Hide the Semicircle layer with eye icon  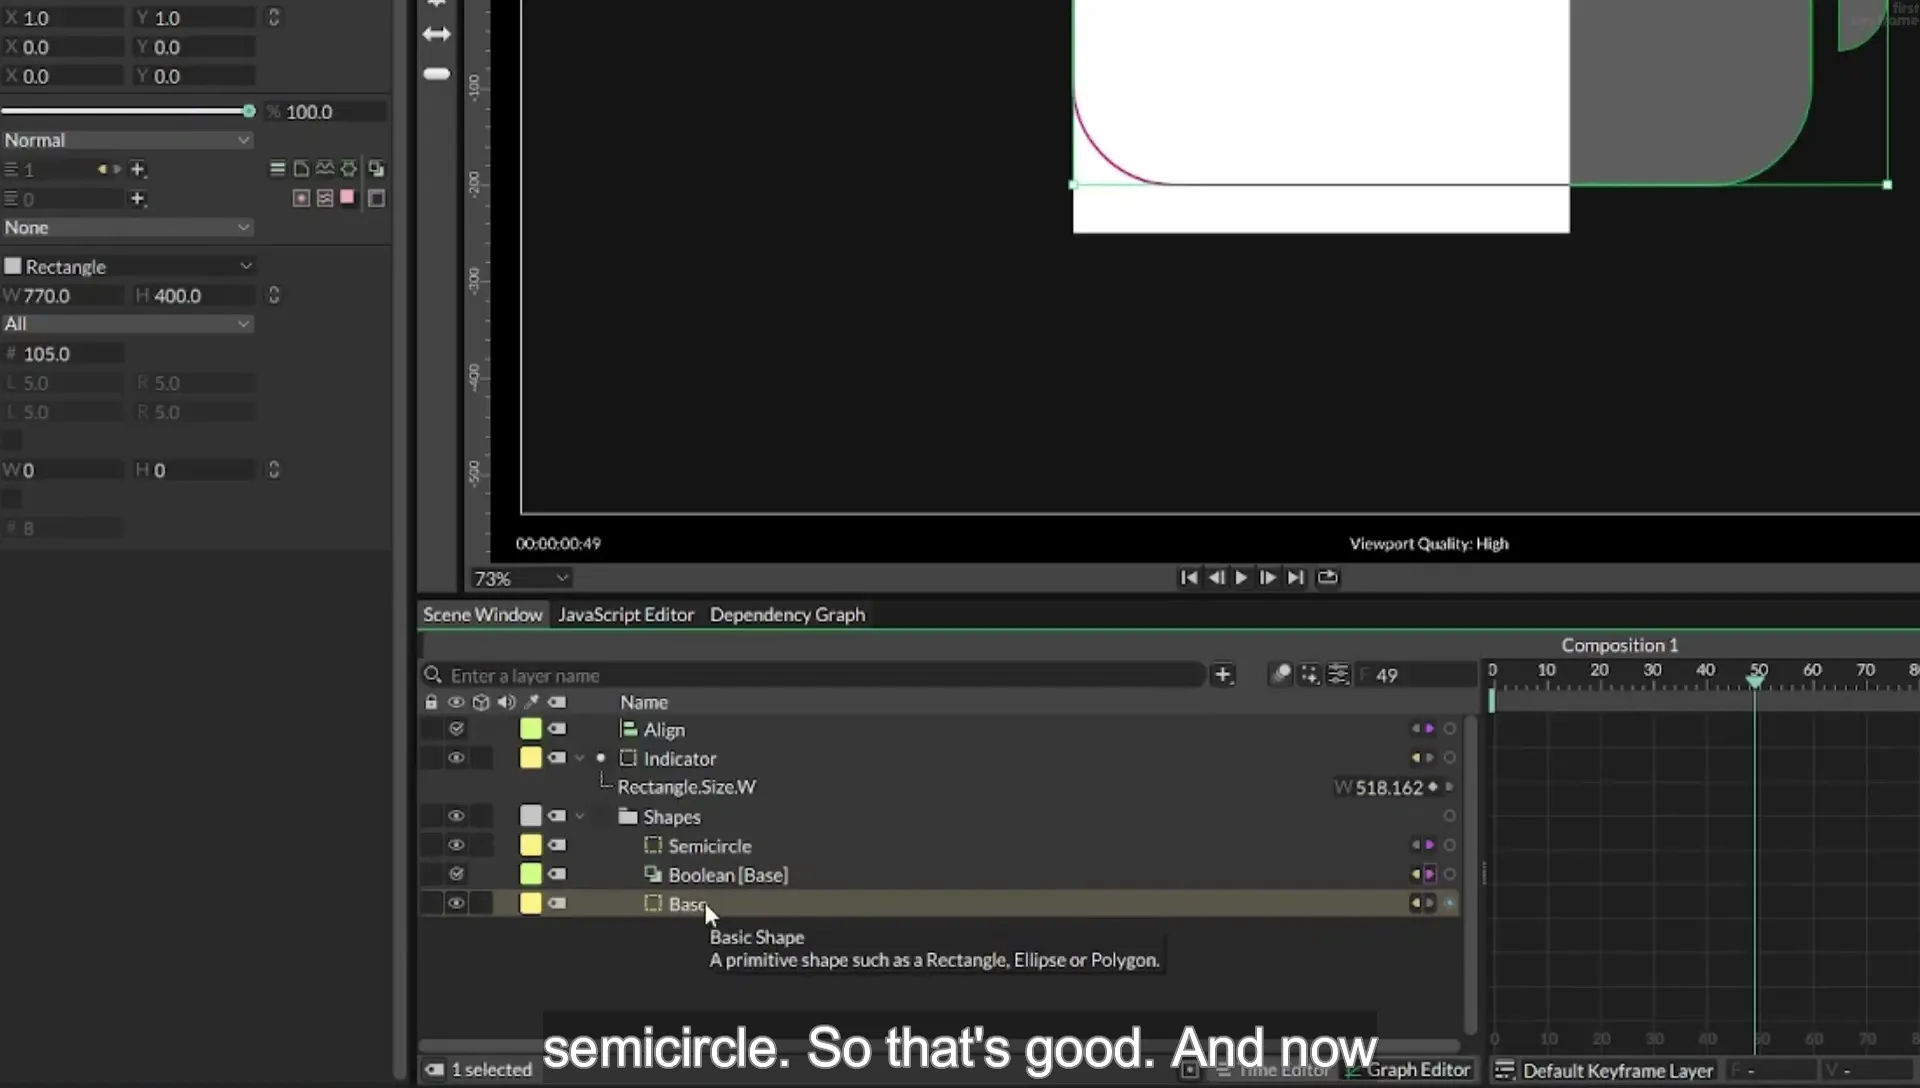[x=456, y=846]
